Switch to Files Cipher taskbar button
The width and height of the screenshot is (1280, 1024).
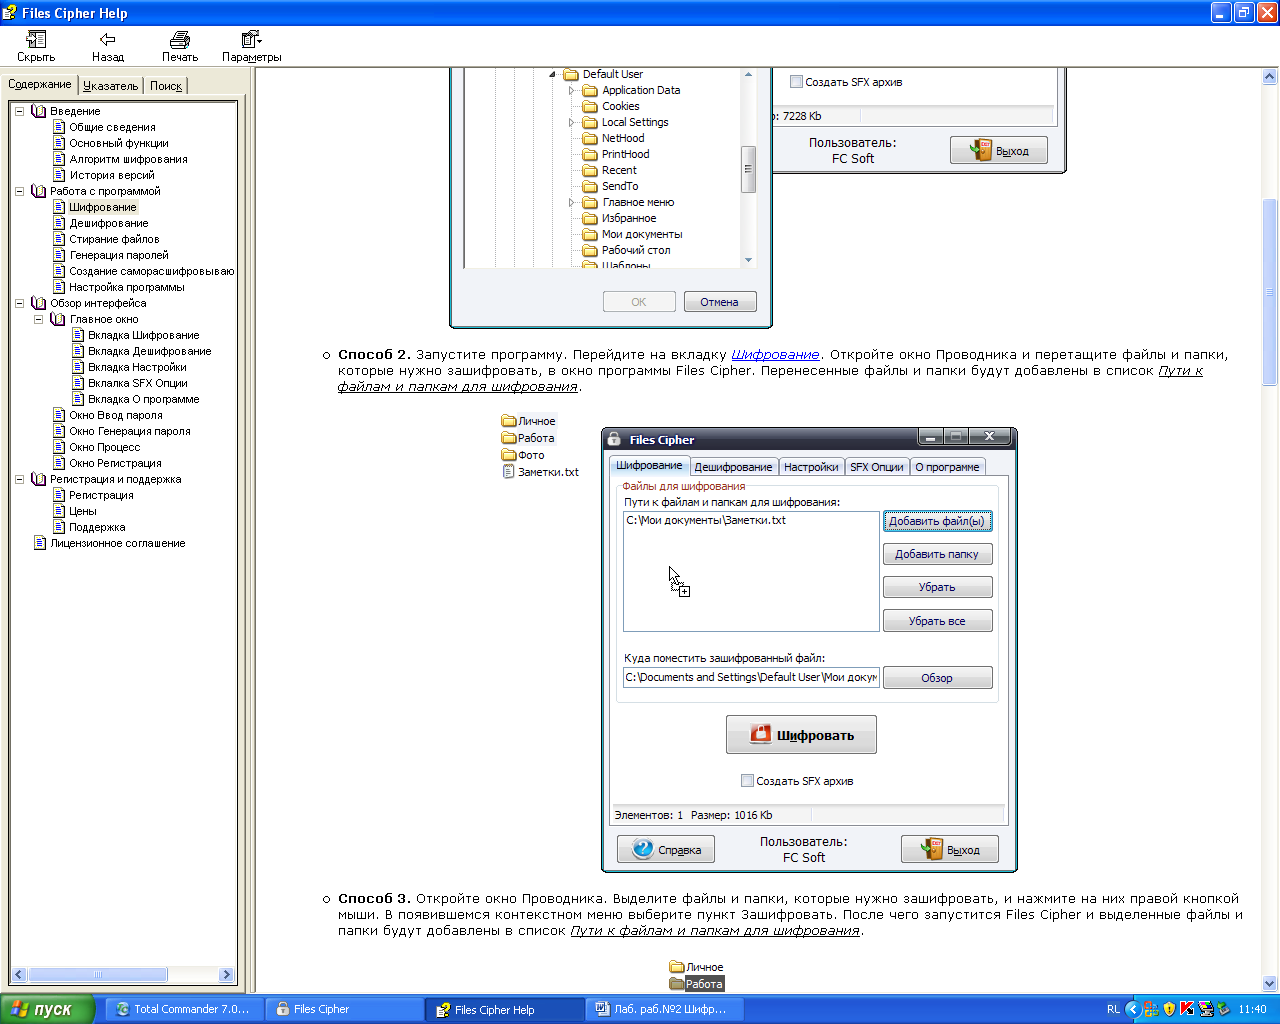(x=344, y=1009)
